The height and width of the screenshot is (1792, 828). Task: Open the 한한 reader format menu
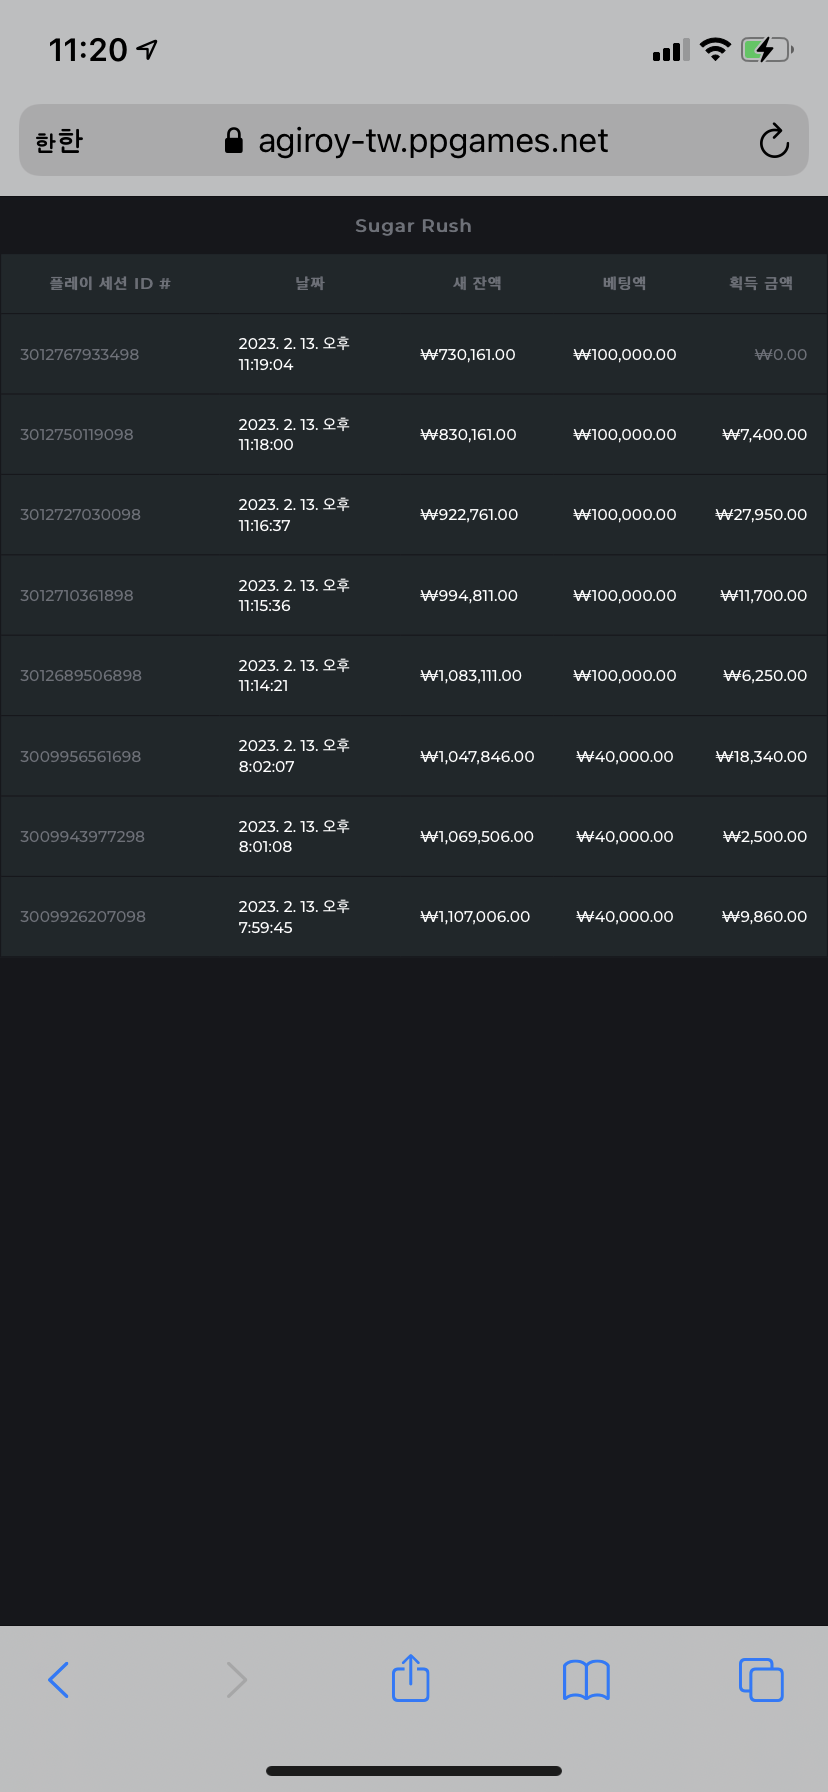click(x=59, y=141)
